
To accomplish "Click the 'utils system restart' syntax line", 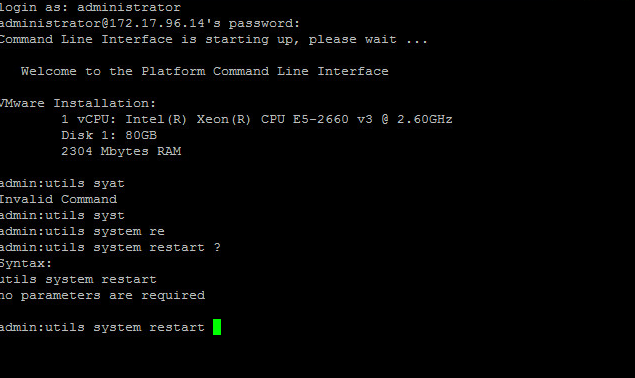I will tap(78, 279).
